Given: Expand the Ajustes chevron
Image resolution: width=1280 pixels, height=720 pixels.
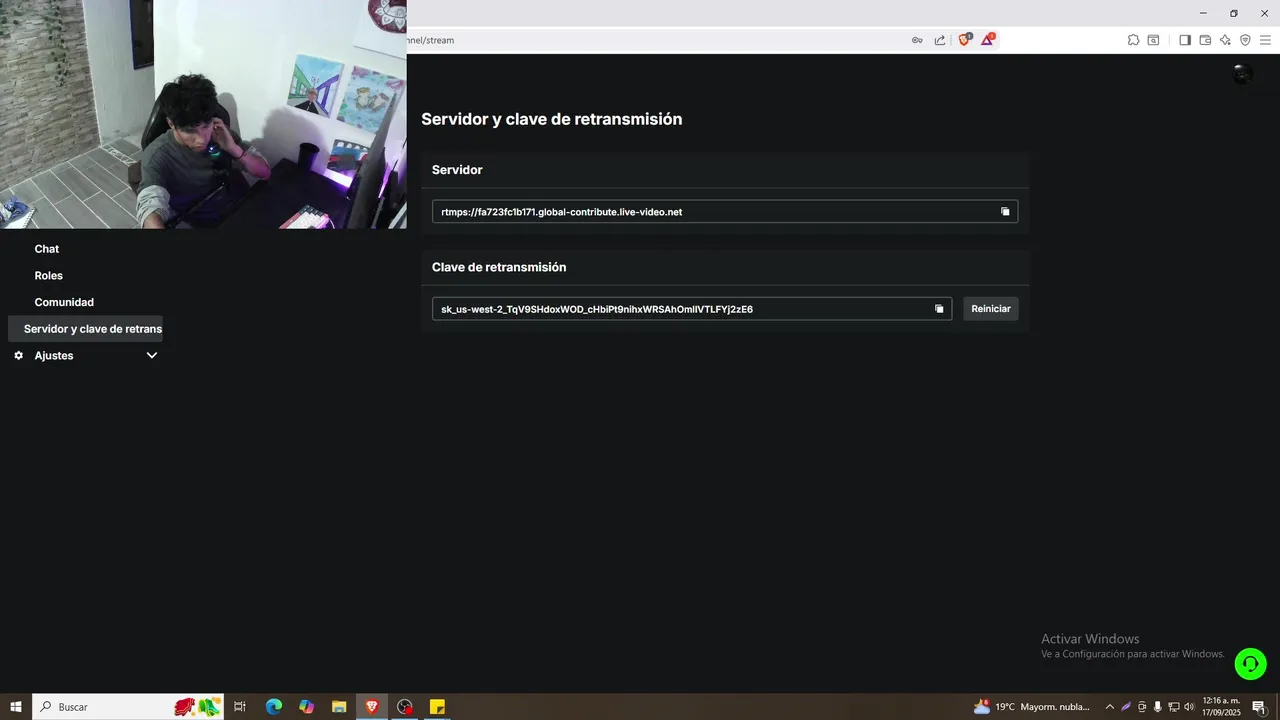Looking at the screenshot, I should coord(152,355).
